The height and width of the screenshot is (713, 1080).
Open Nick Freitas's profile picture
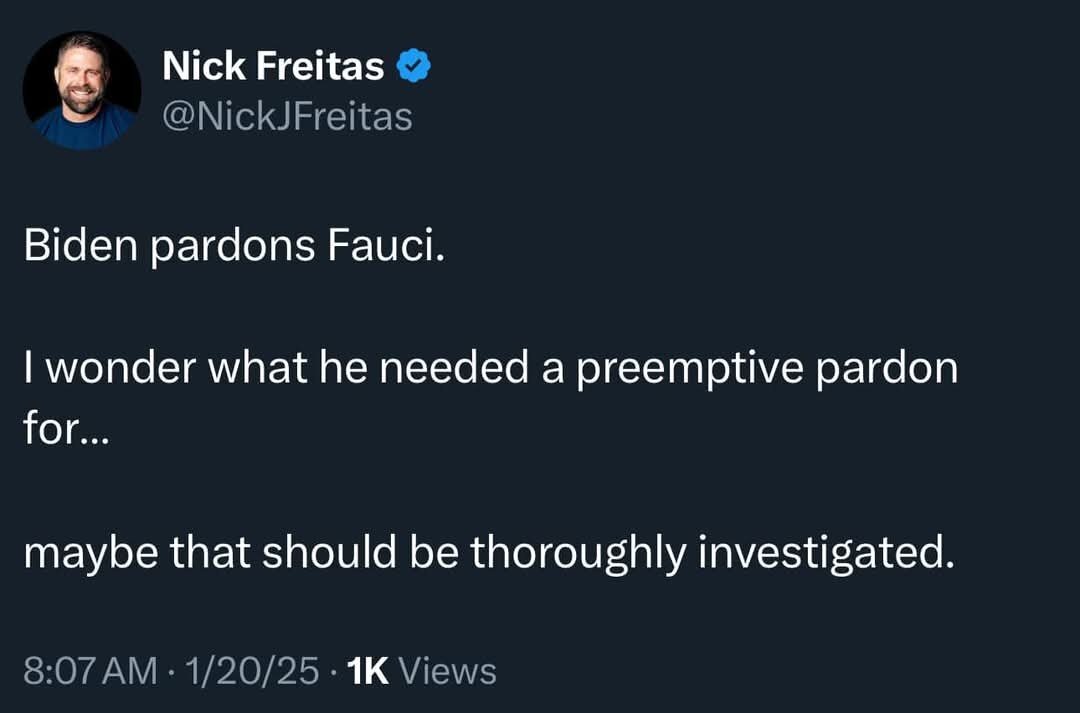[x=82, y=90]
